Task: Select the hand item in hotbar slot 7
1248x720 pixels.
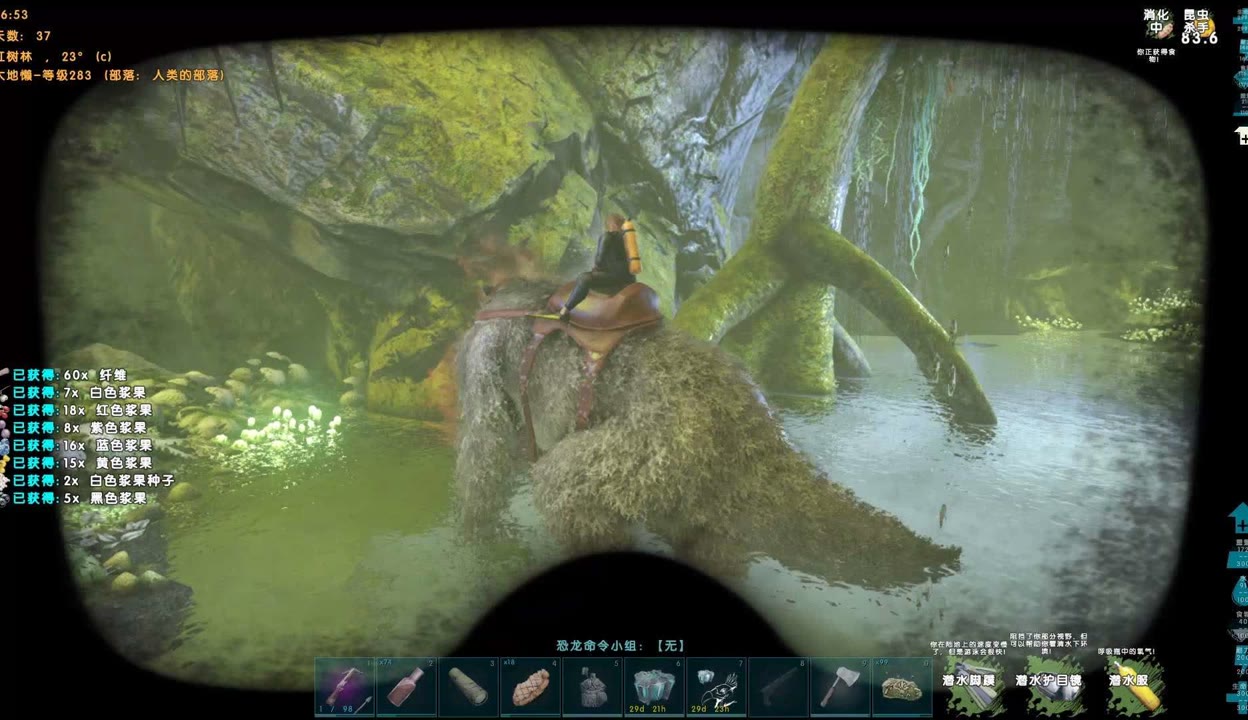Action: point(717,687)
